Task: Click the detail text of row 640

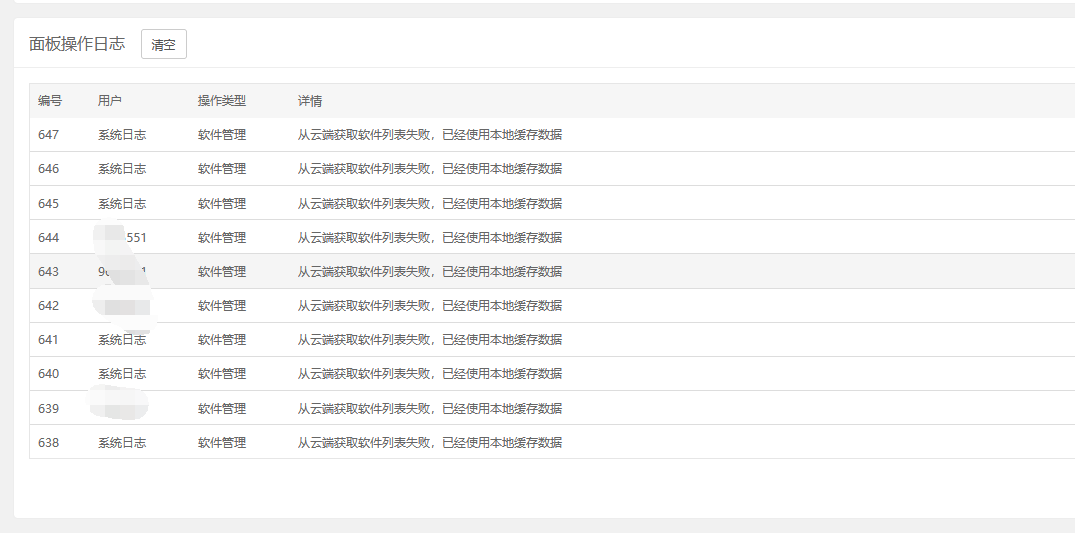Action: coord(430,373)
